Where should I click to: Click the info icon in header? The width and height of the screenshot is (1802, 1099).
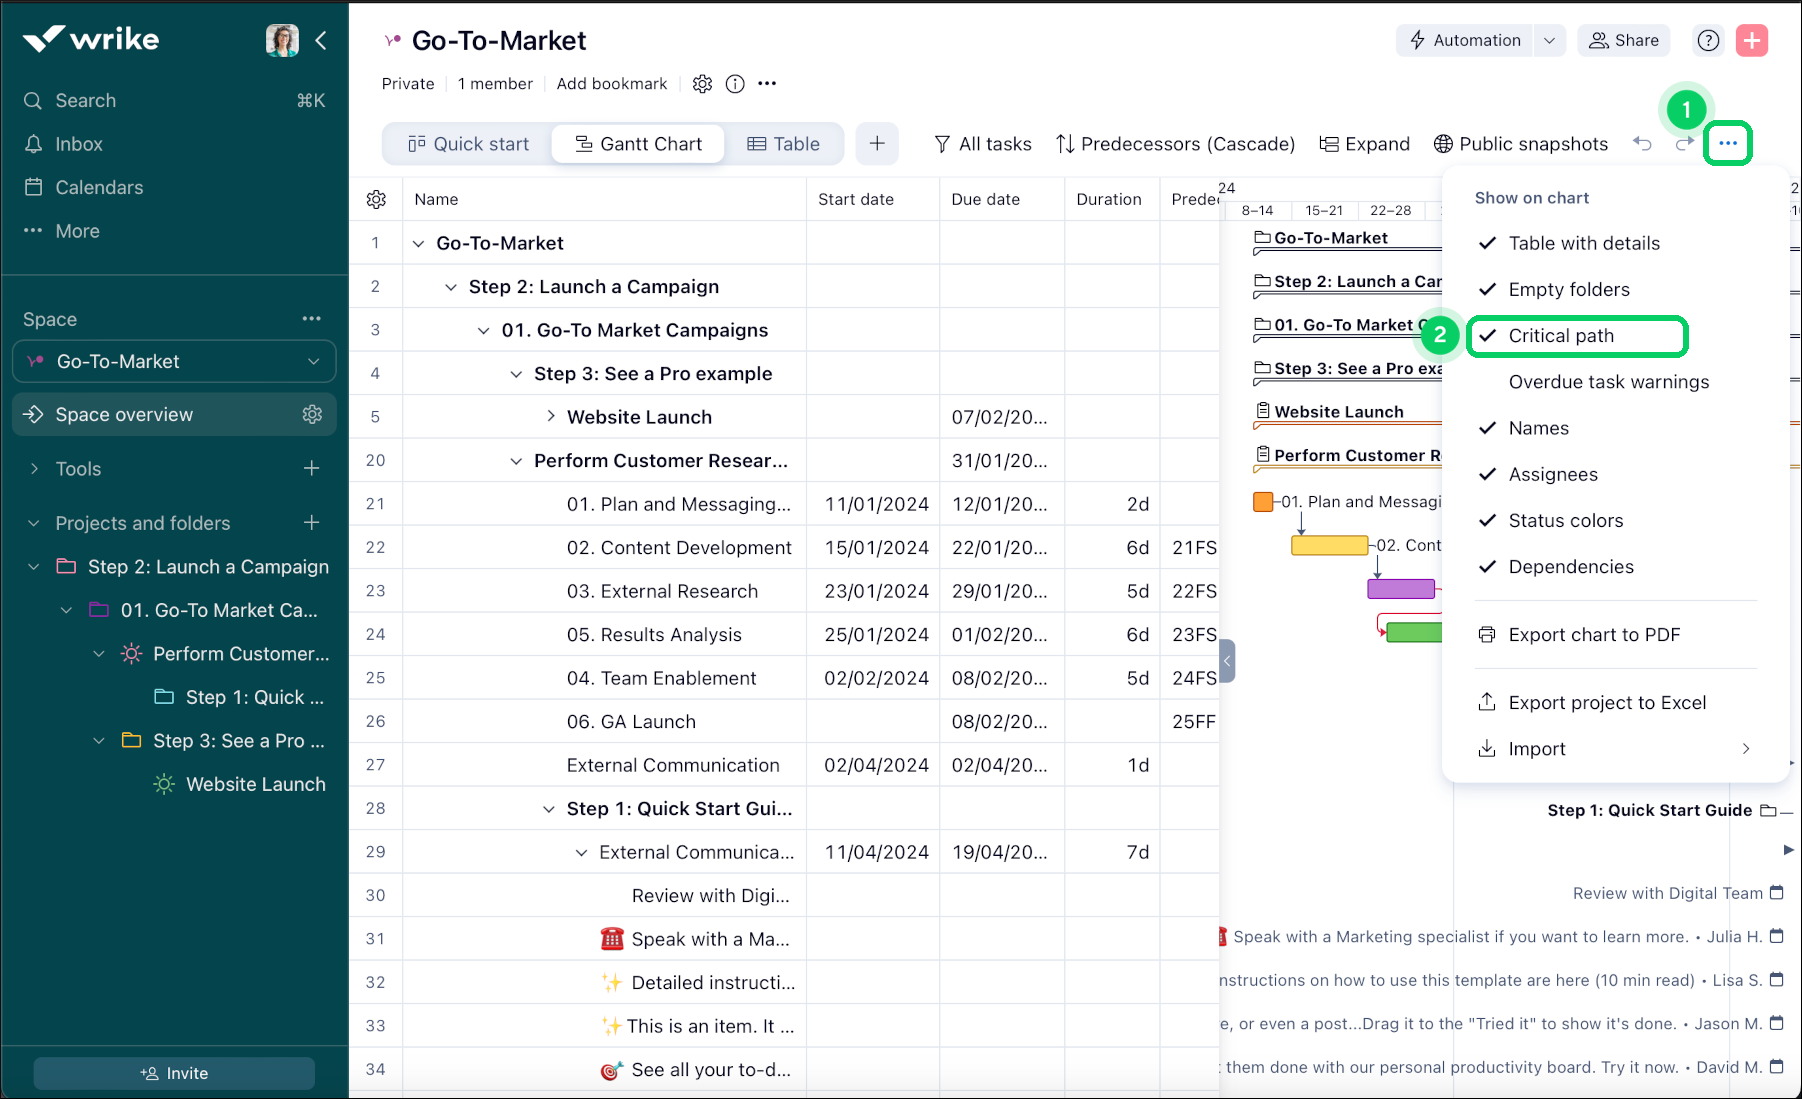pyautogui.click(x=735, y=84)
